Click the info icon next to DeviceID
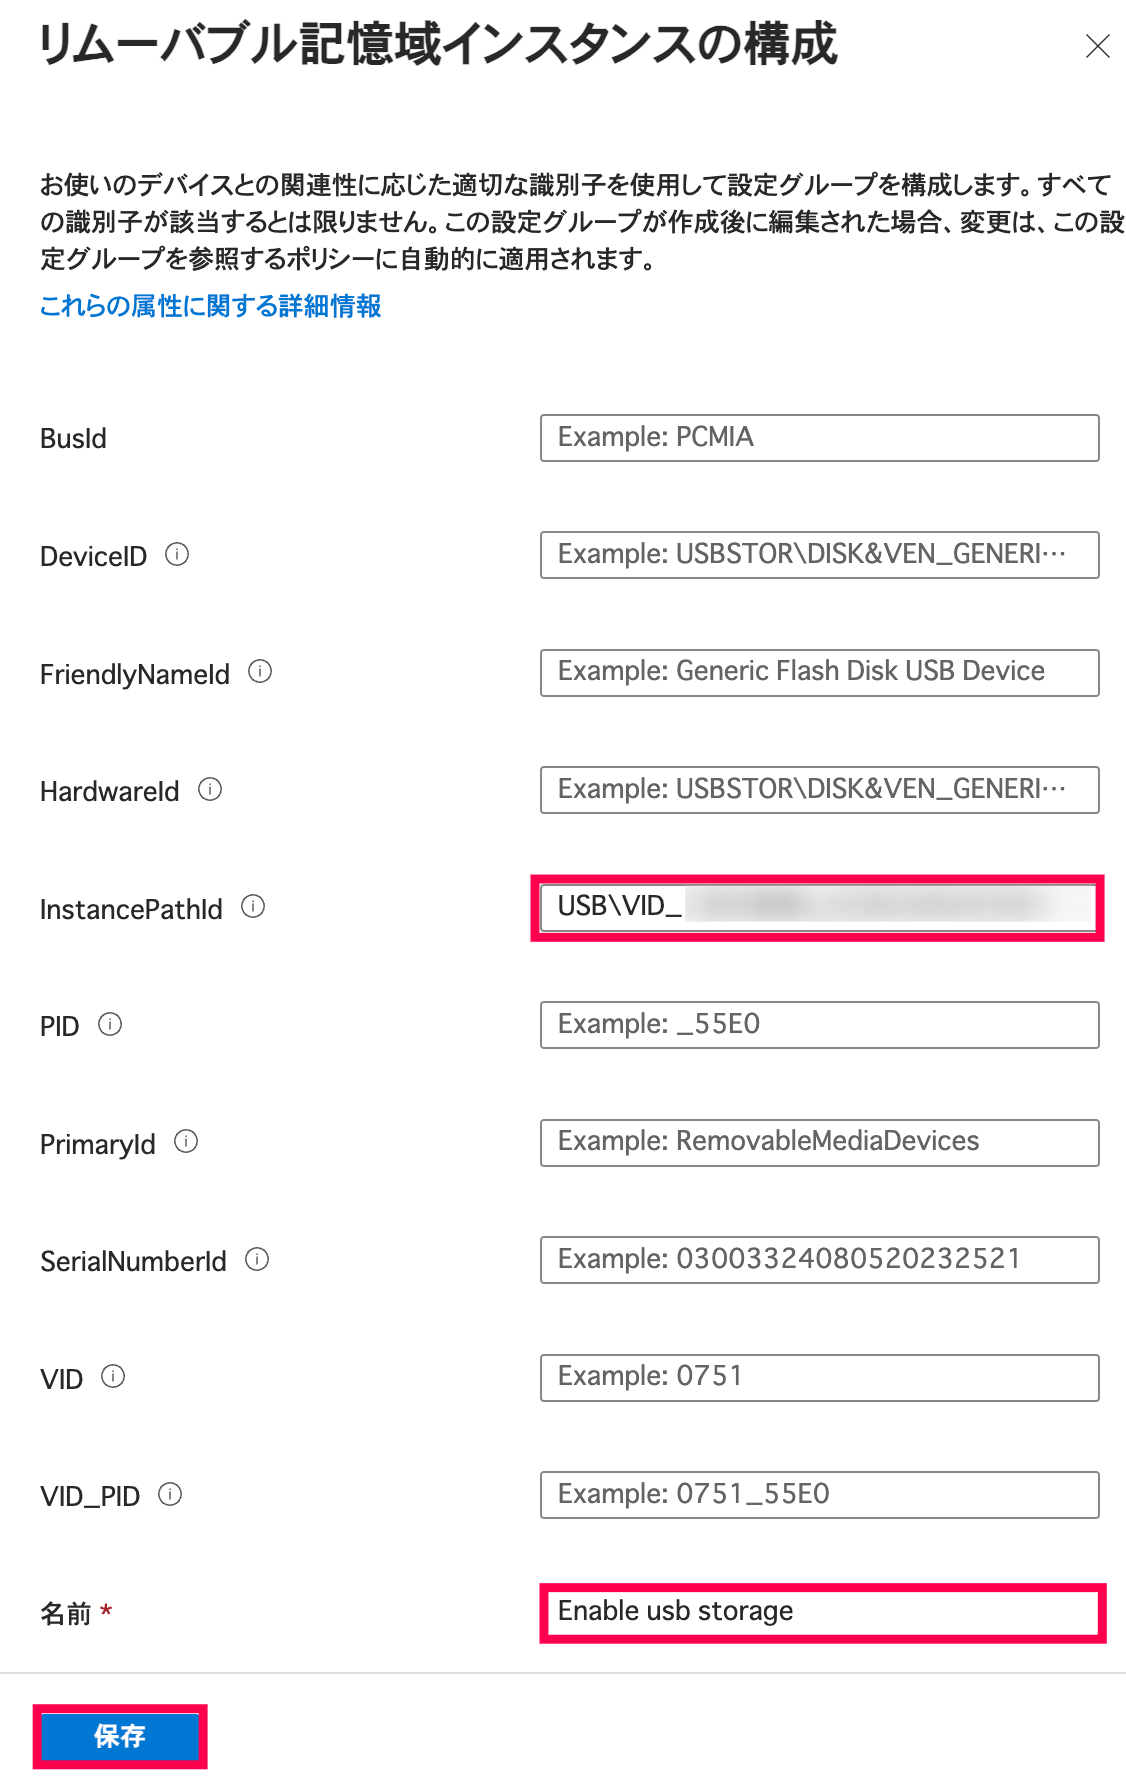The width and height of the screenshot is (1126, 1776). [x=177, y=554]
